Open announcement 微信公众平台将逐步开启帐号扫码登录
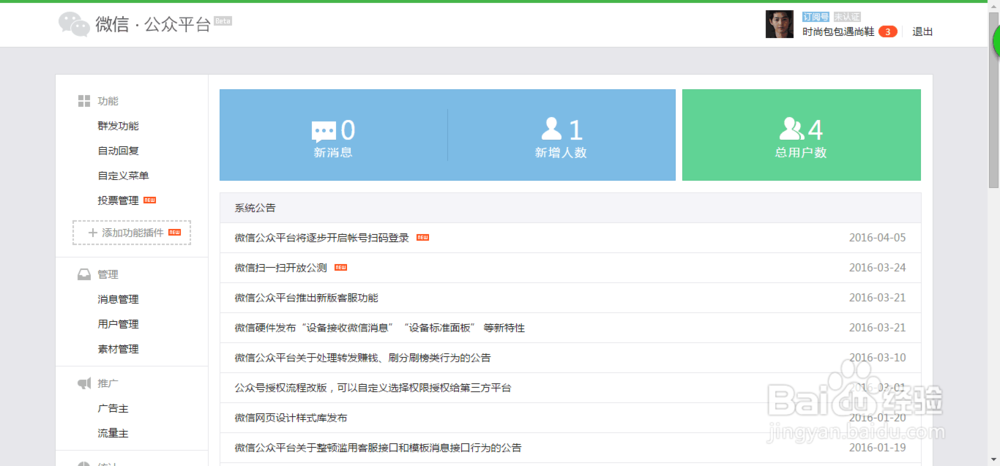The height and width of the screenshot is (466, 1000). click(x=321, y=238)
